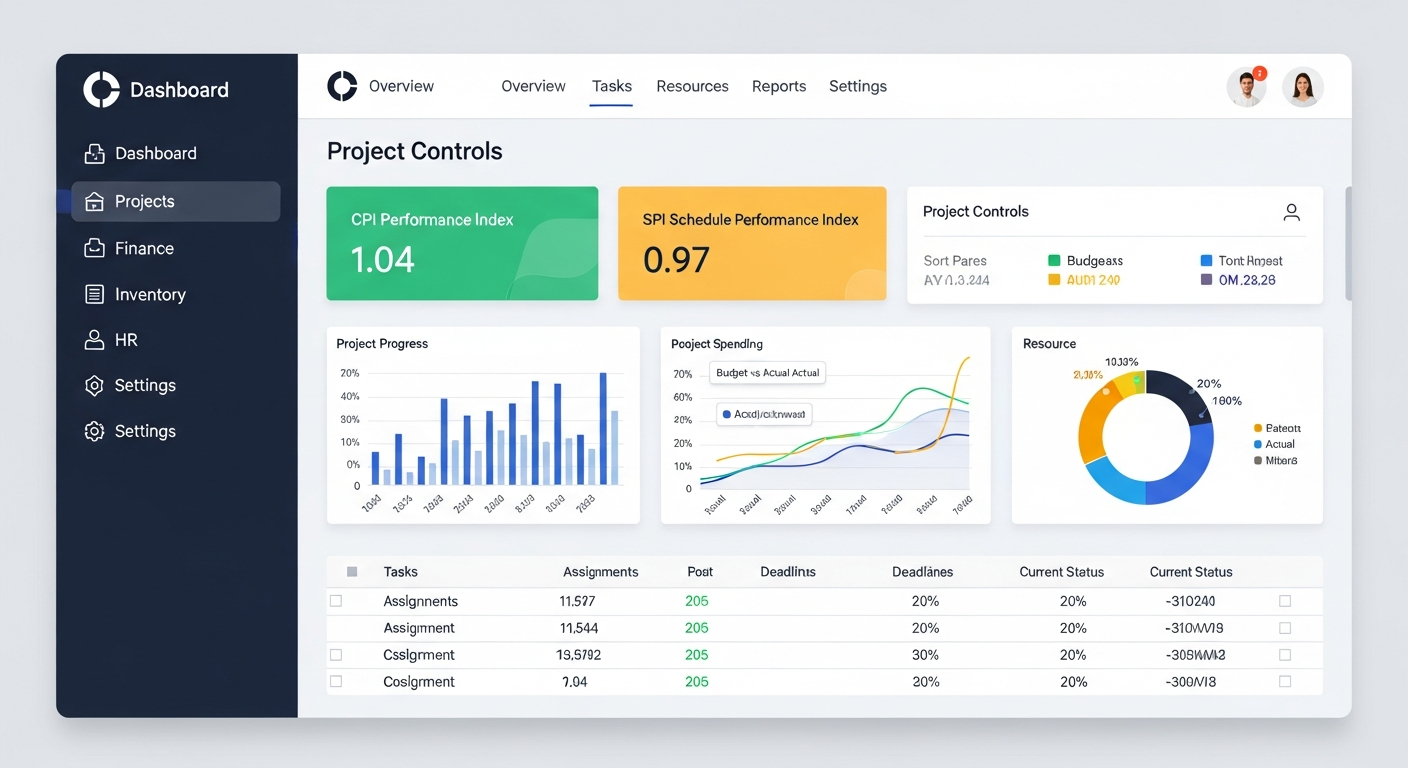The image size is (1408, 768).
Task: Open the Settings tab in top navigation
Action: [x=858, y=86]
